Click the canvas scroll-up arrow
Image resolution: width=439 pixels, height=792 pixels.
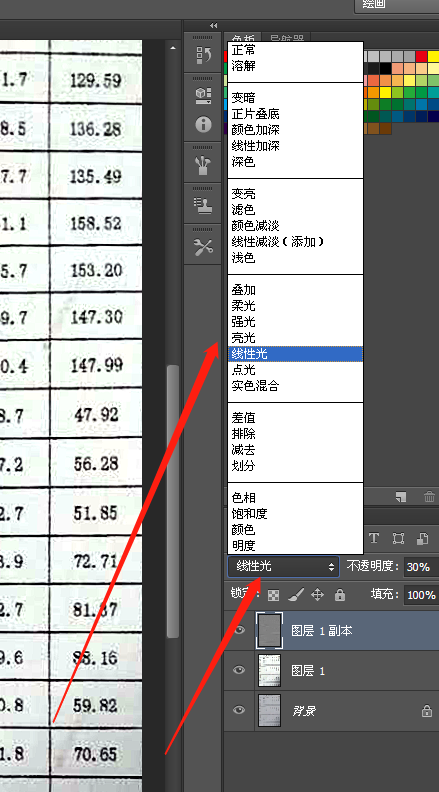click(173, 48)
